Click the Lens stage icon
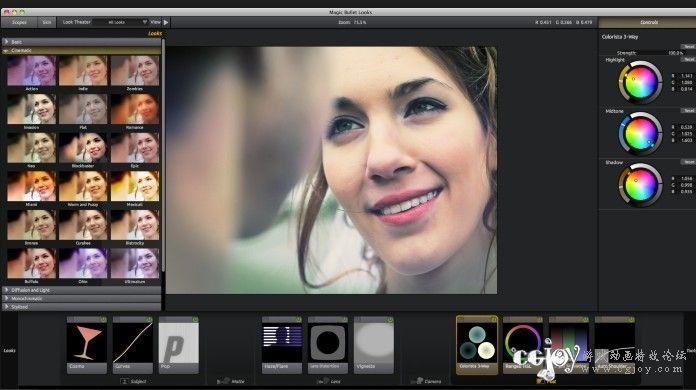Image resolution: width=696 pixels, height=390 pixels. (323, 381)
